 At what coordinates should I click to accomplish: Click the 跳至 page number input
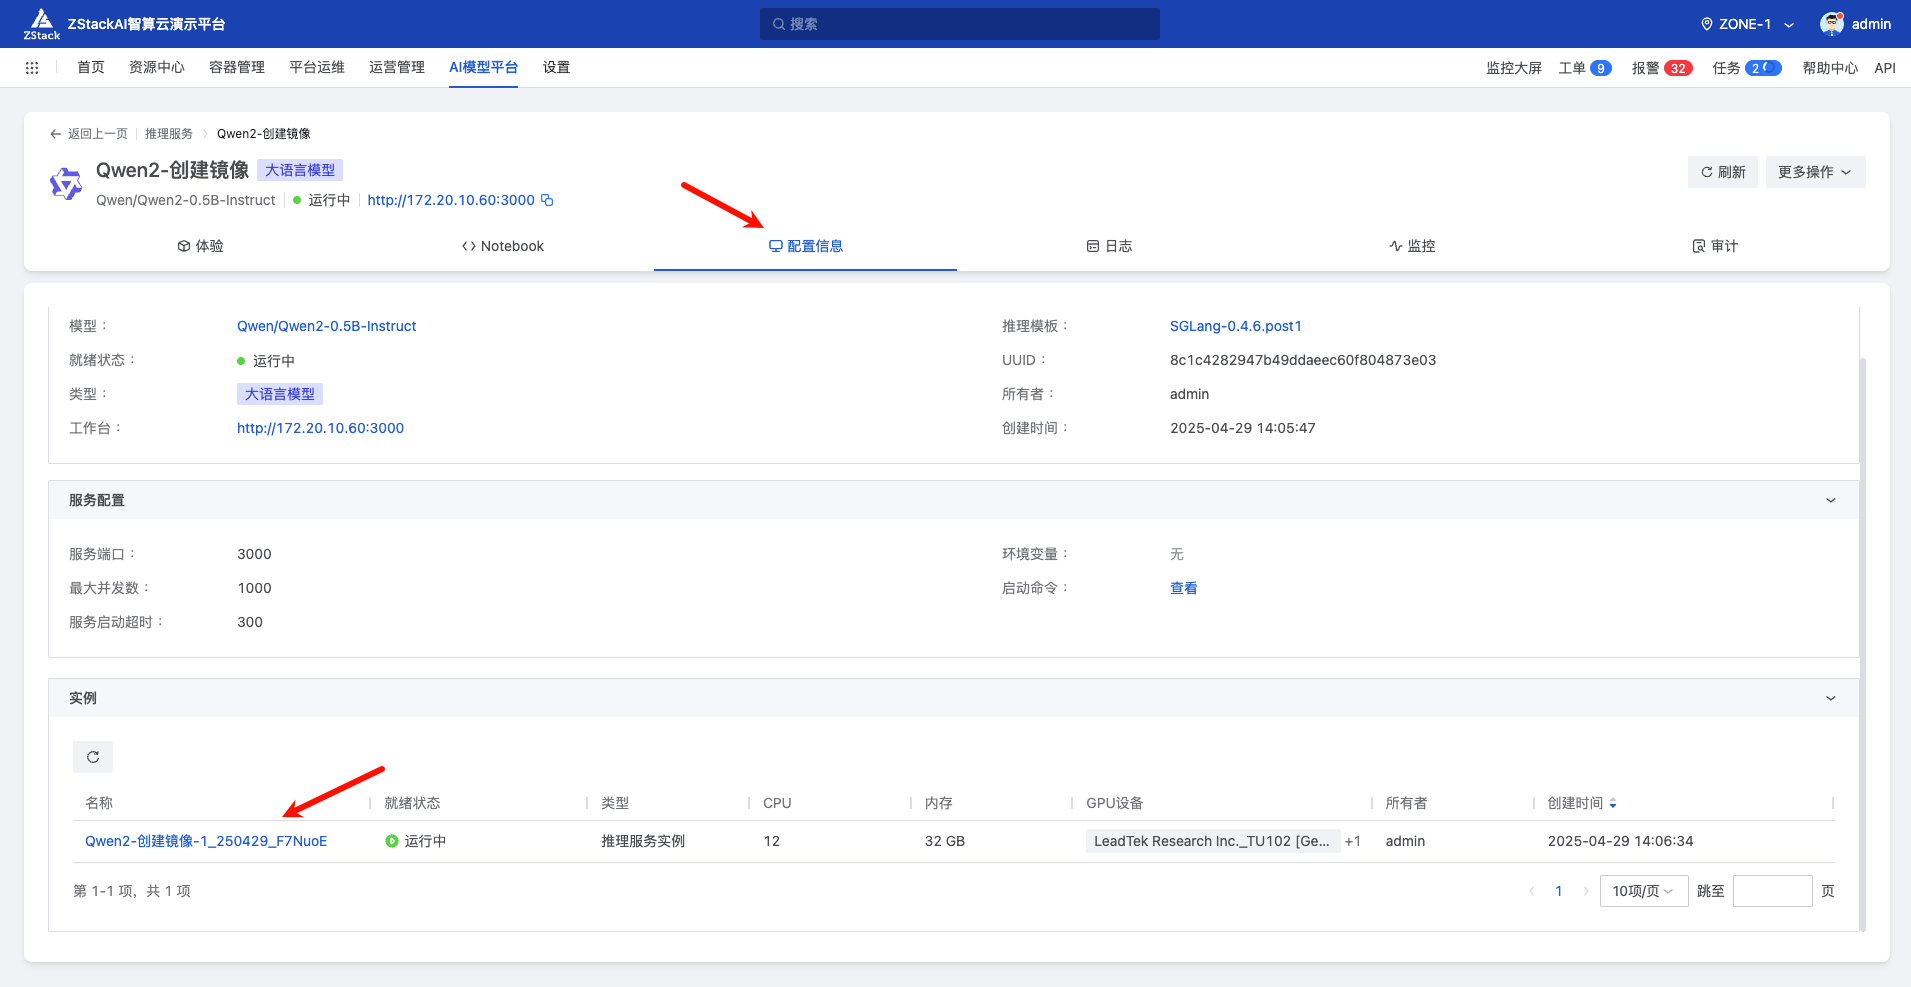[1772, 891]
